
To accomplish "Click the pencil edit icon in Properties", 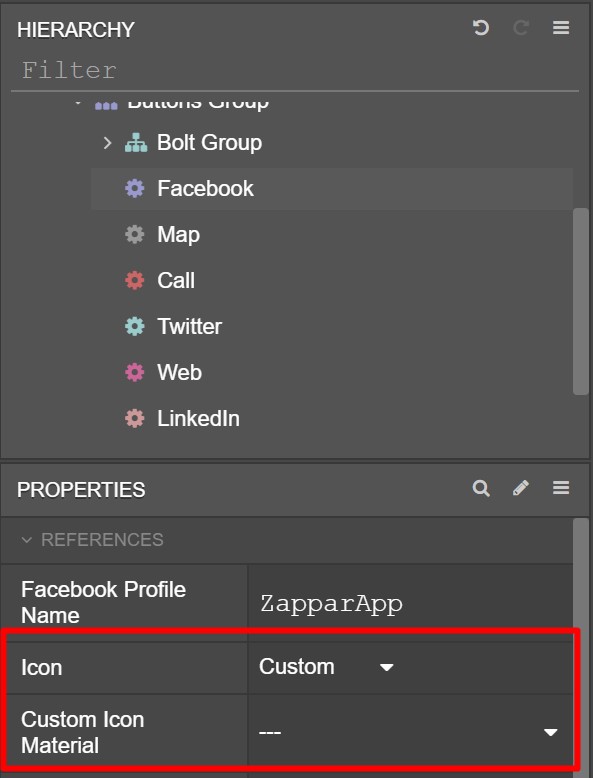I will pyautogui.click(x=521, y=488).
